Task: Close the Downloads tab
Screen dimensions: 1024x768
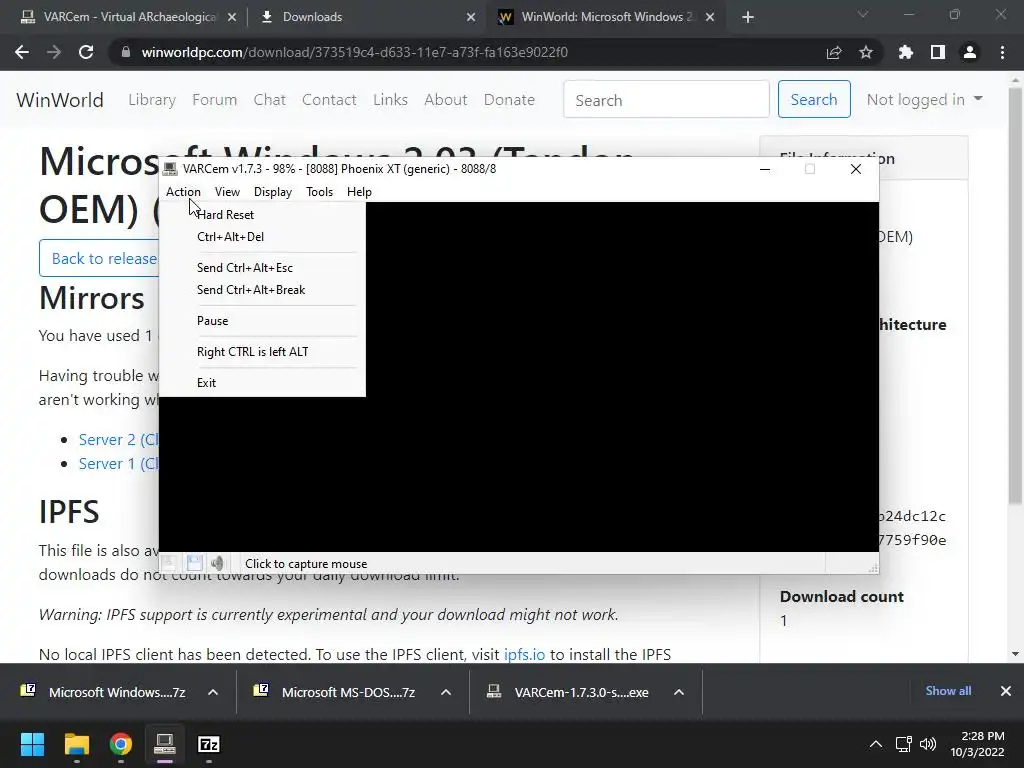Action: (x=471, y=18)
